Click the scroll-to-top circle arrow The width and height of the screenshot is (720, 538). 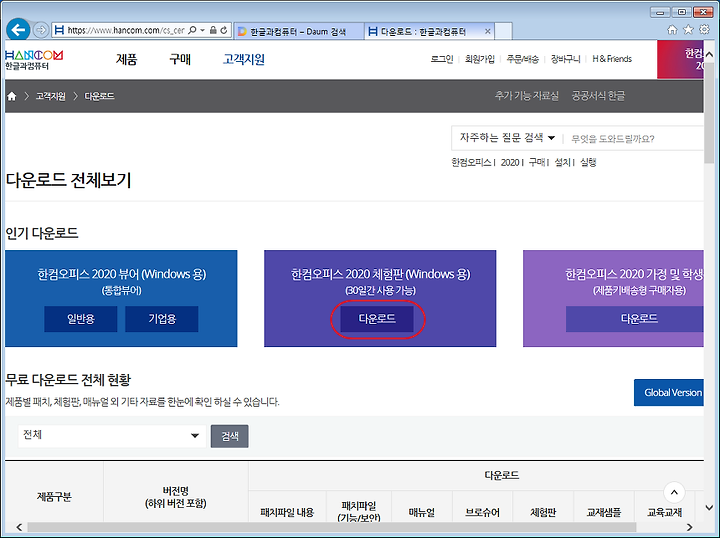(674, 493)
